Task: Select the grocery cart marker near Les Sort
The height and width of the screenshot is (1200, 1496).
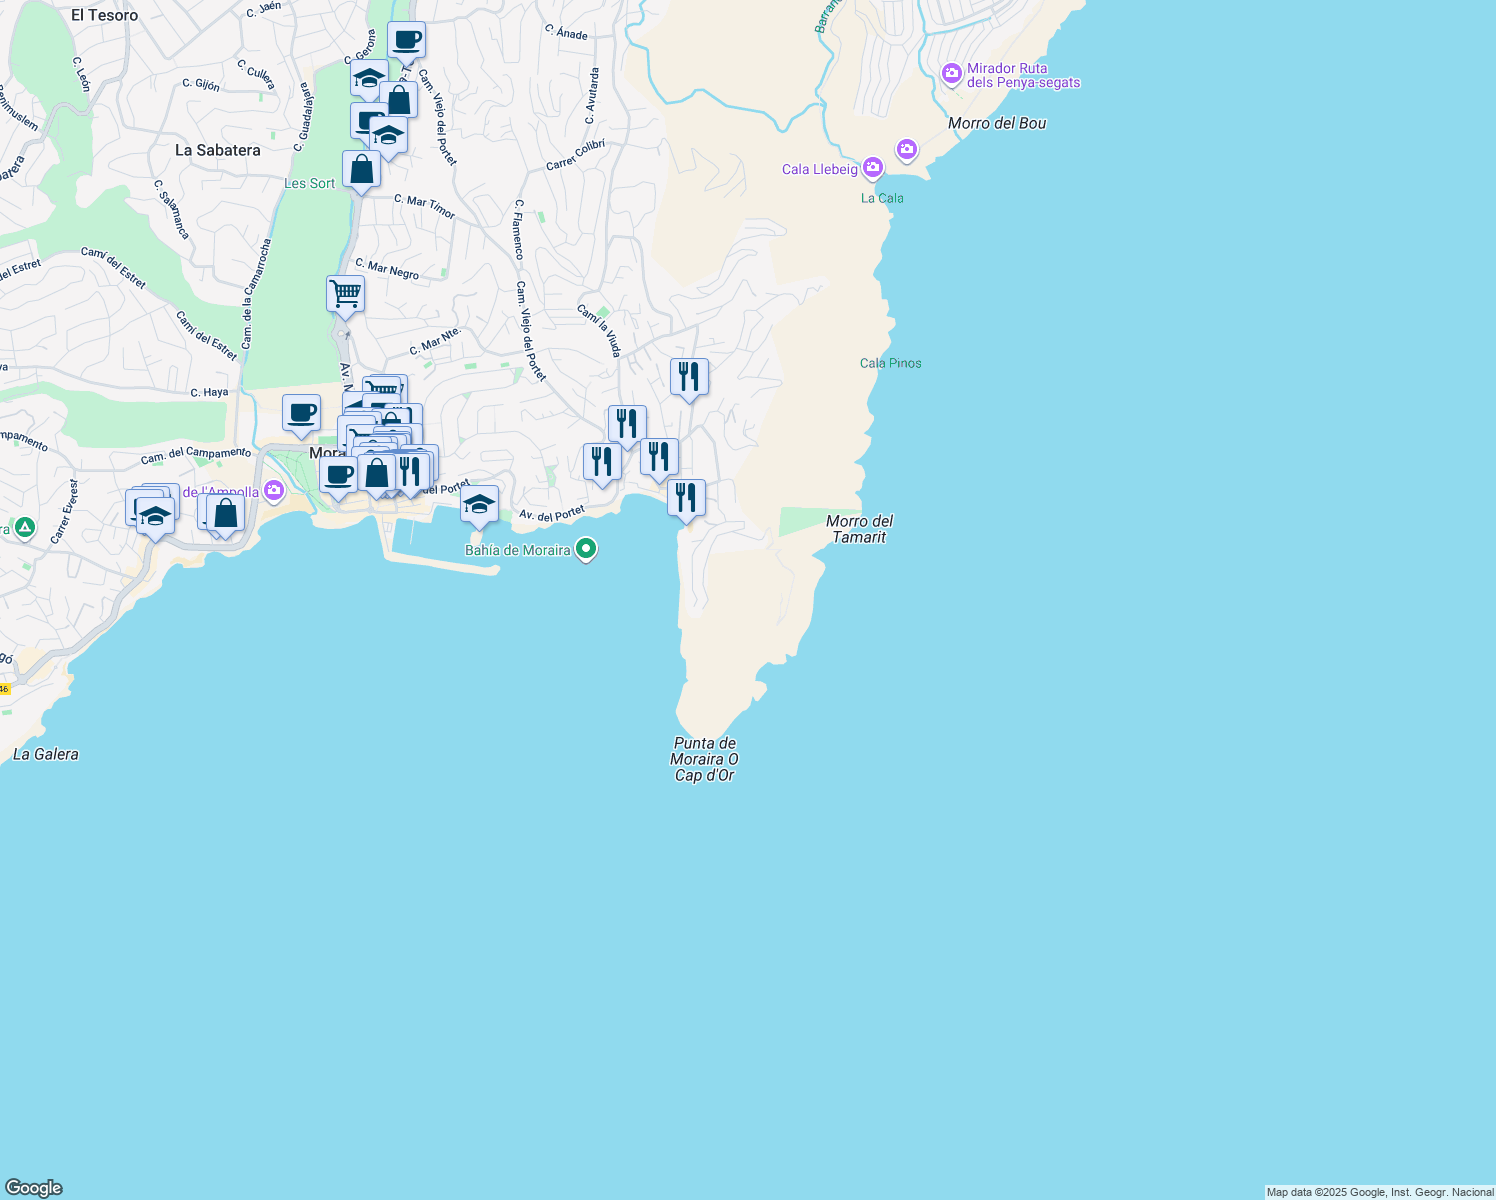Action: coord(344,294)
